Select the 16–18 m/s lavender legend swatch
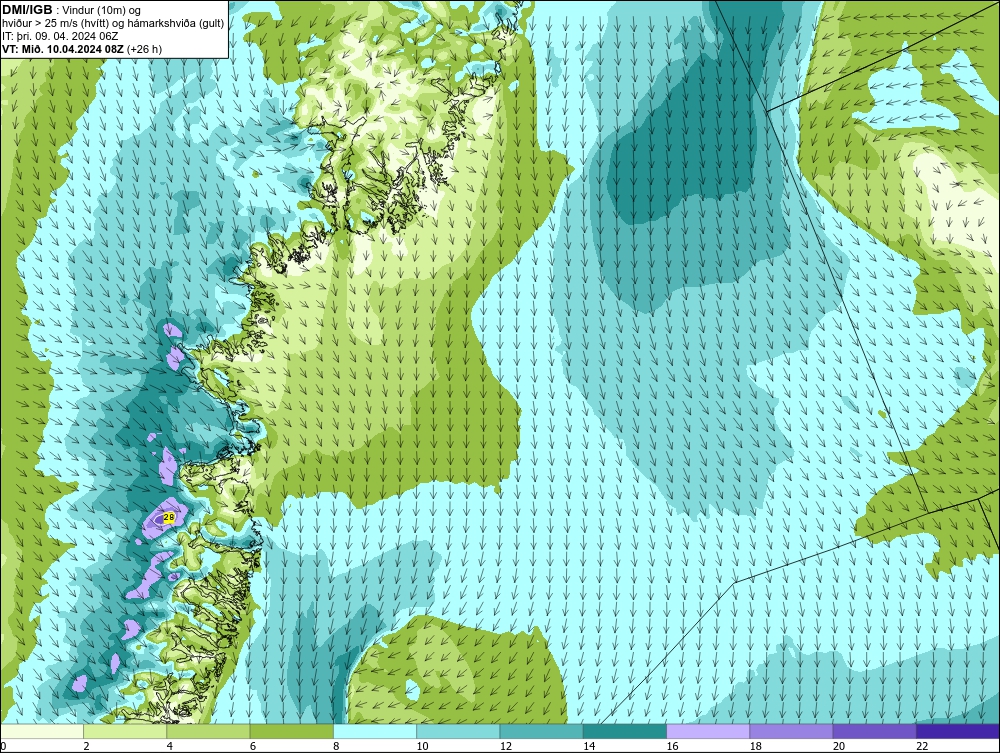The width and height of the screenshot is (1000, 753). (x=708, y=731)
